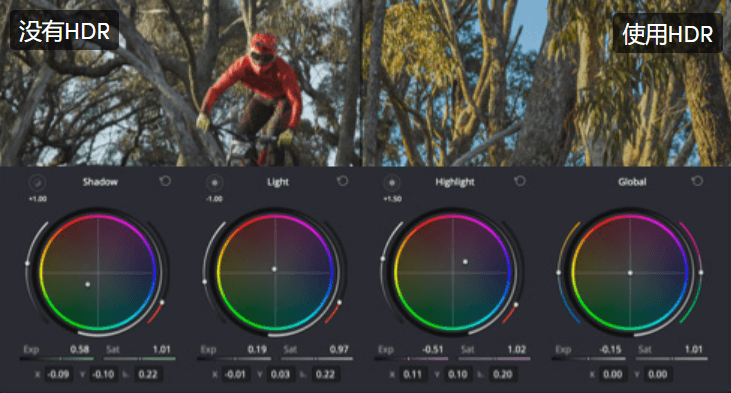Reset the Global color wheel
The height and width of the screenshot is (393, 731).
(697, 181)
